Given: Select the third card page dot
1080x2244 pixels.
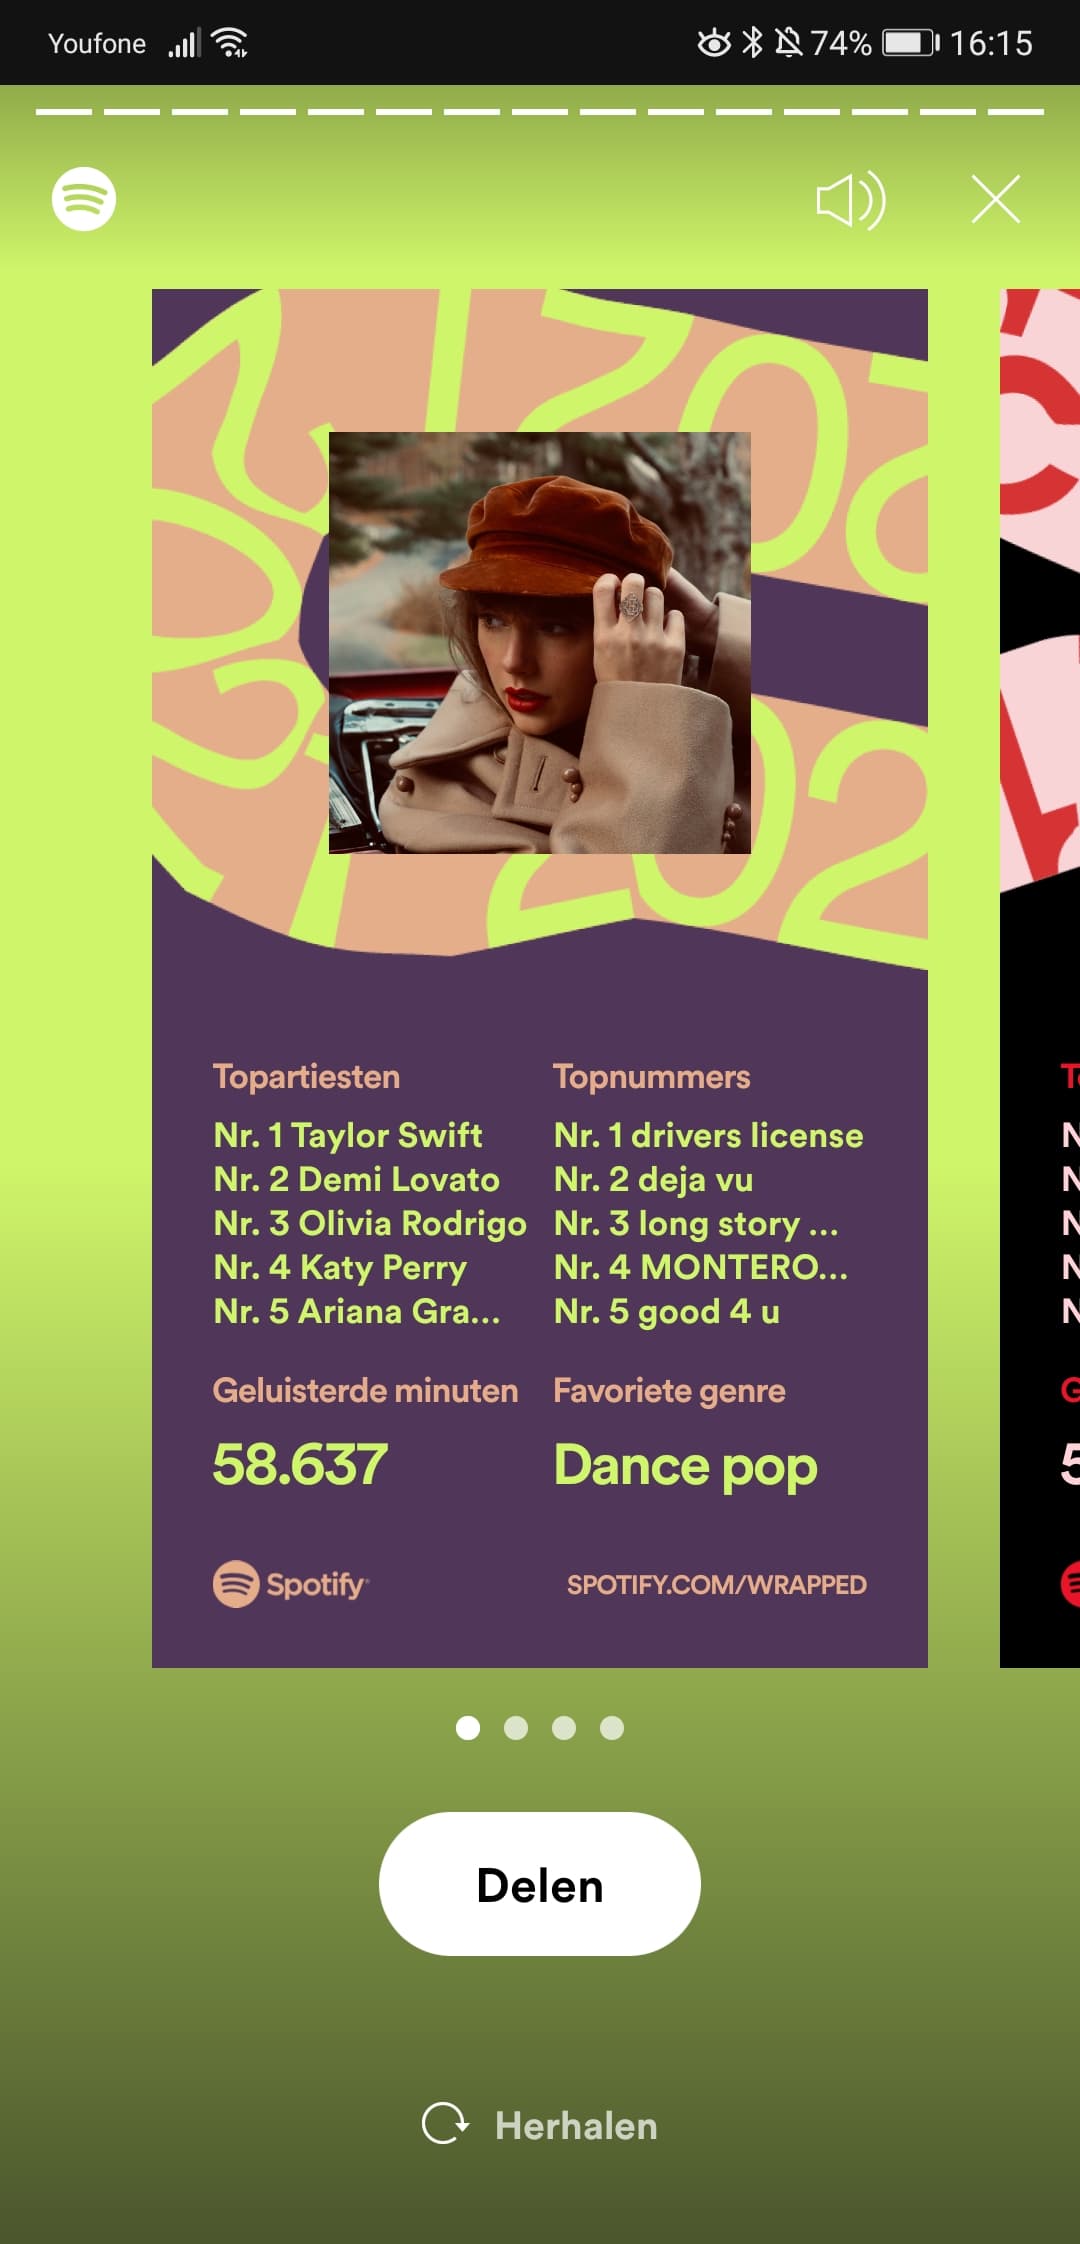Looking at the screenshot, I should (564, 1728).
